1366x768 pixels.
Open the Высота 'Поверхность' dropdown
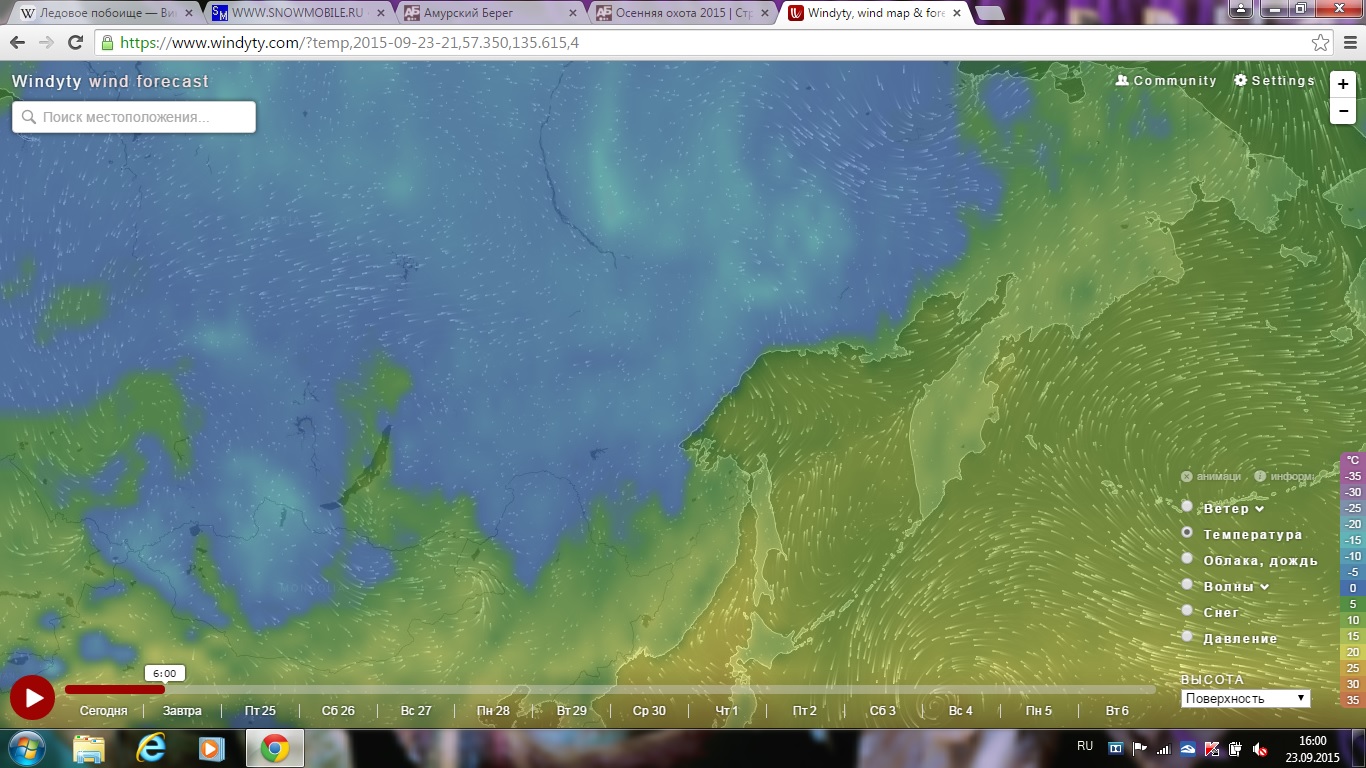pos(1245,698)
